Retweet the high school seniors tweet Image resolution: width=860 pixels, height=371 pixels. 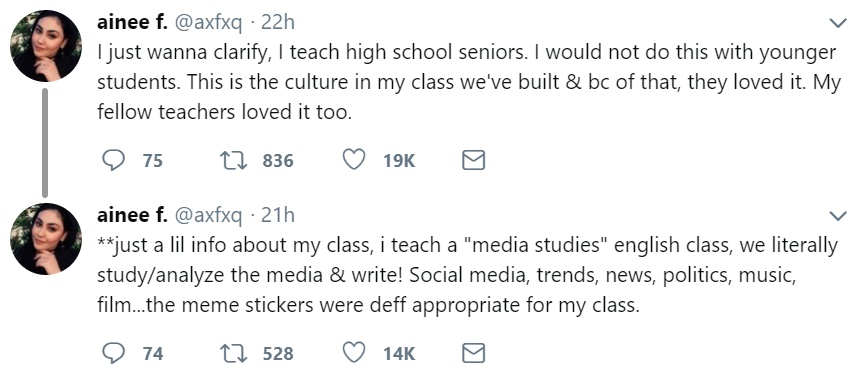[231, 160]
